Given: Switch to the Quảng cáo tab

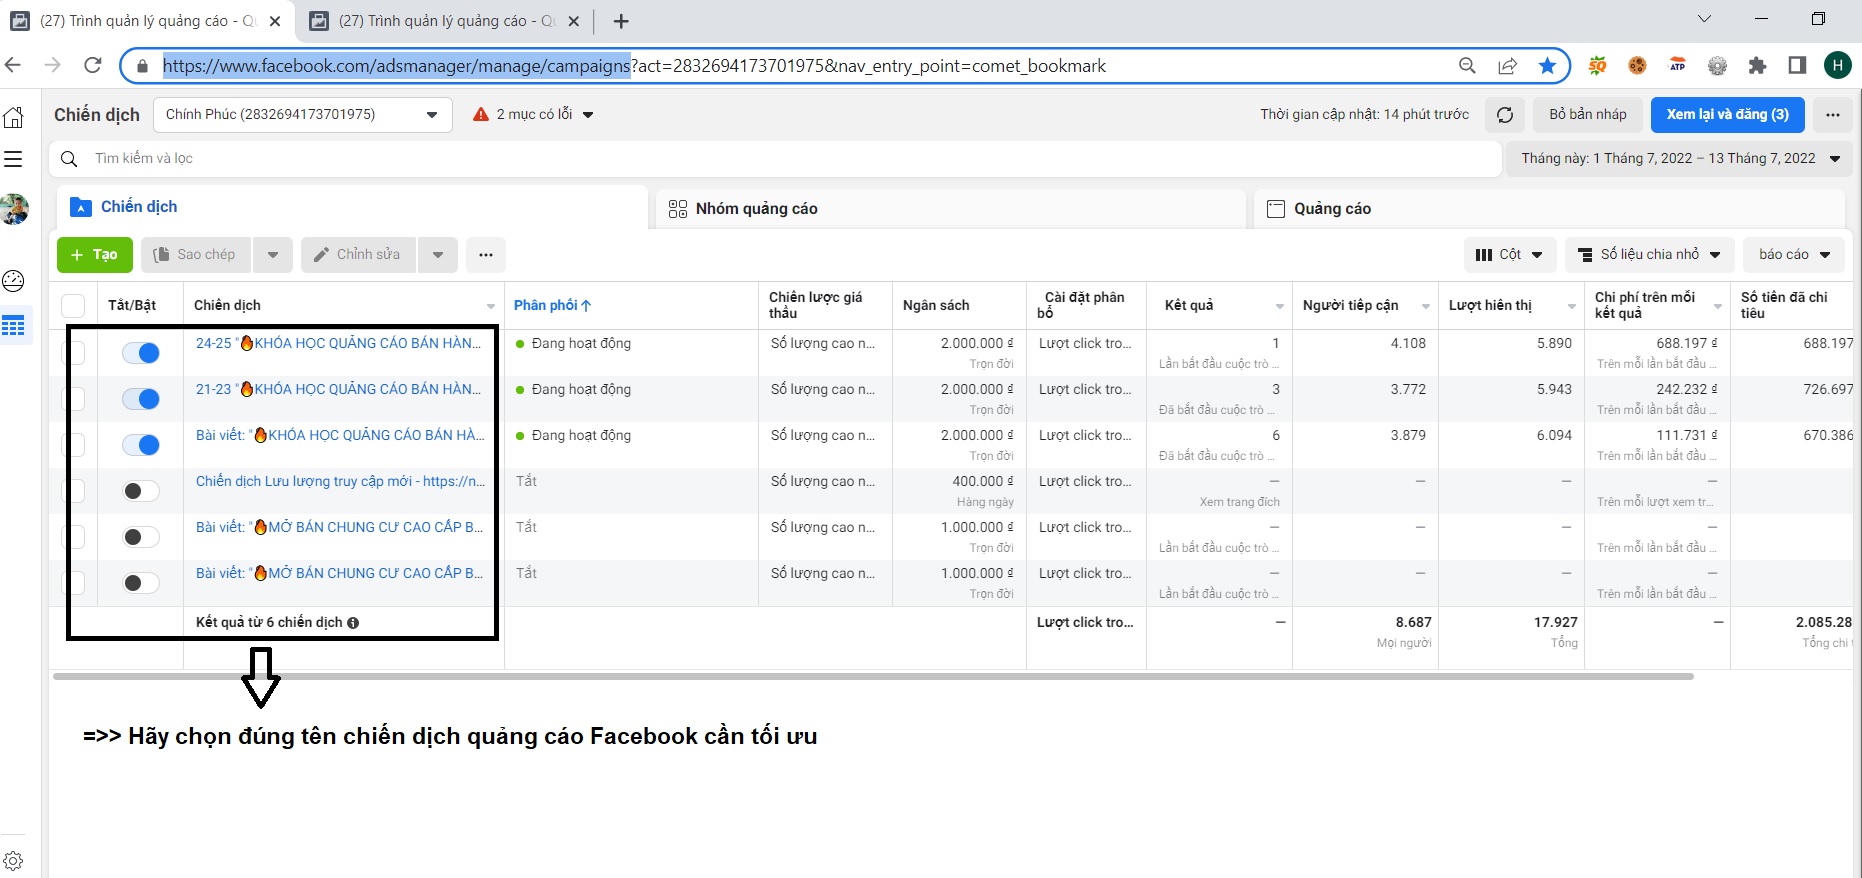Looking at the screenshot, I should (1332, 209).
